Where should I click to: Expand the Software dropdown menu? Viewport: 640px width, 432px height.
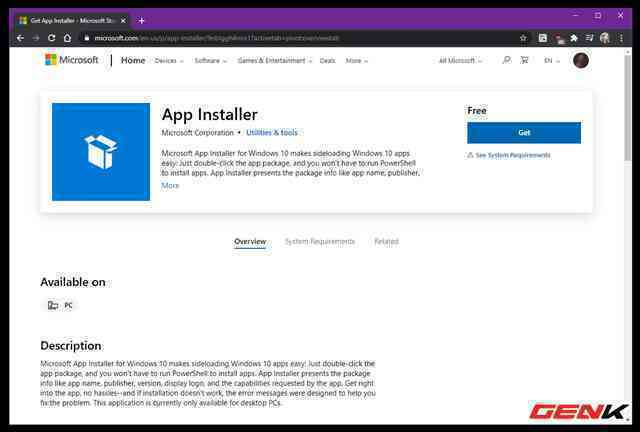(x=211, y=61)
